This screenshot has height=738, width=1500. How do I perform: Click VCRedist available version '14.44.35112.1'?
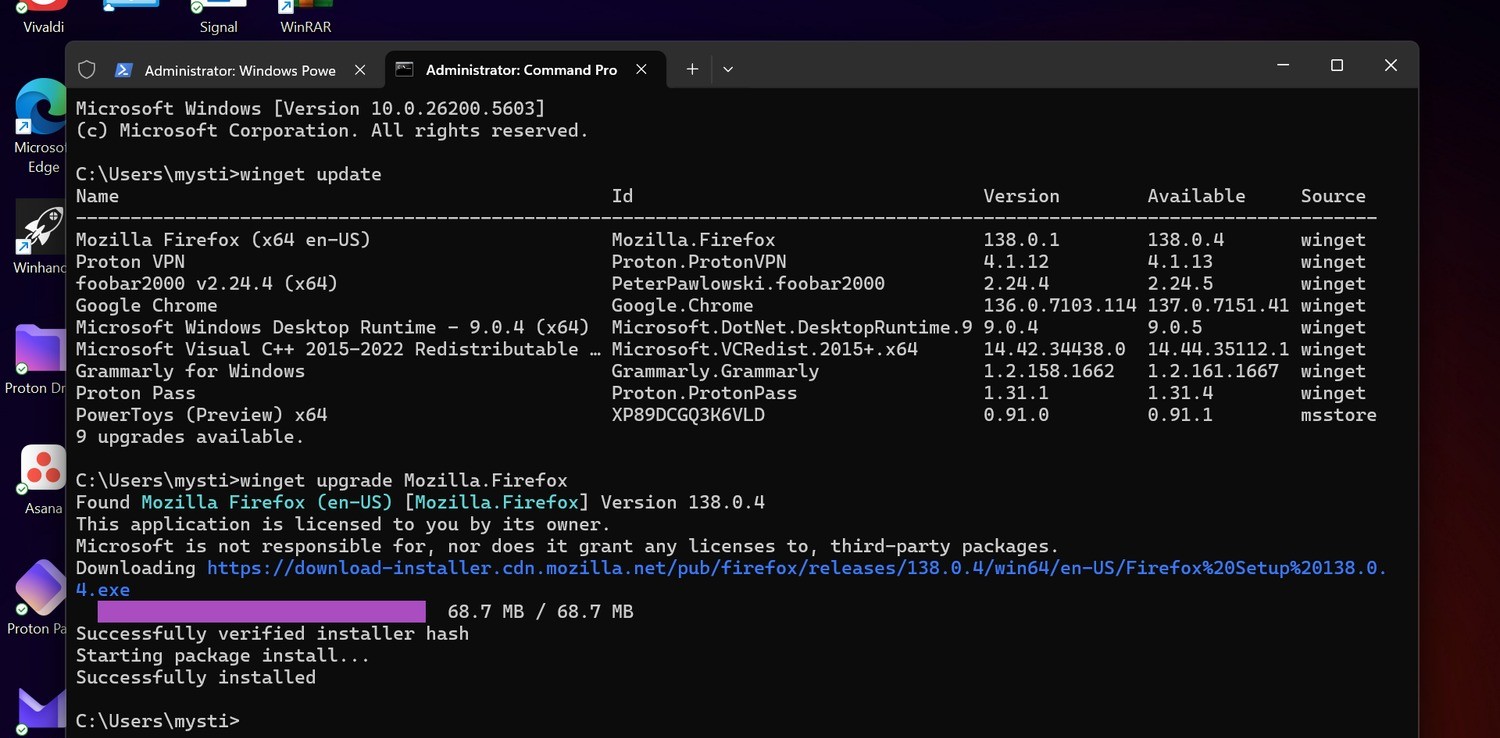click(1218, 350)
